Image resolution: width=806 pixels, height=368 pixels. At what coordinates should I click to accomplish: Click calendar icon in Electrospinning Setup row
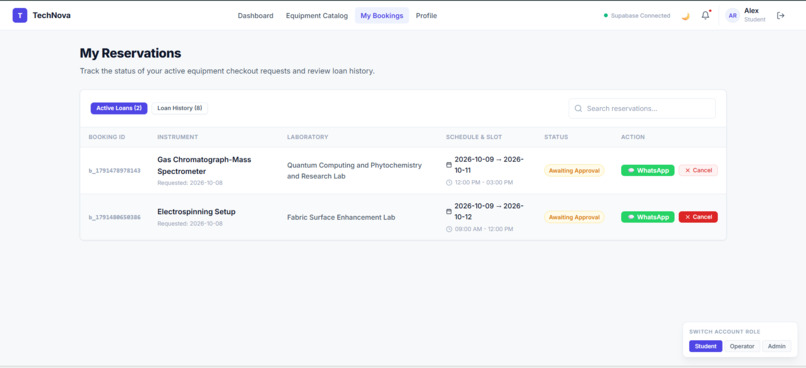tap(449, 212)
